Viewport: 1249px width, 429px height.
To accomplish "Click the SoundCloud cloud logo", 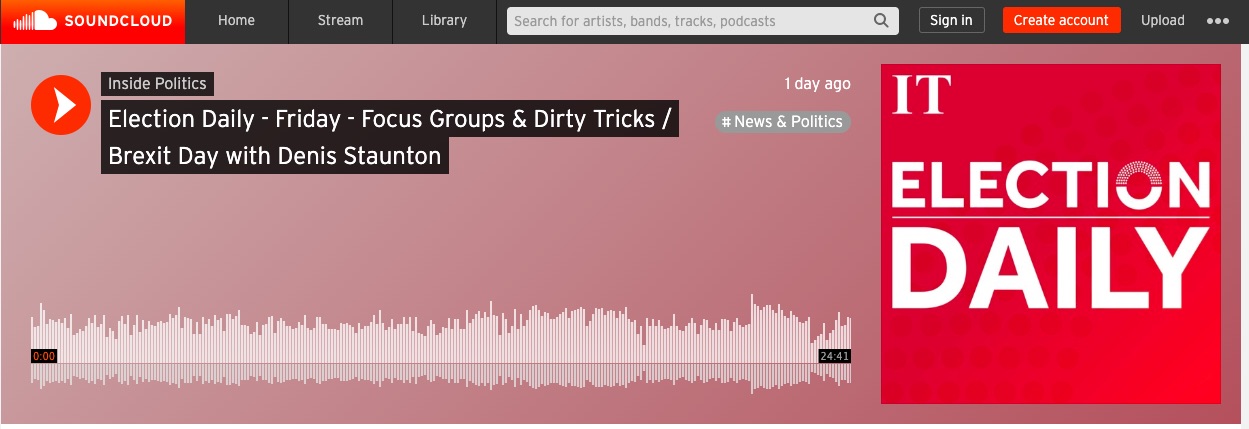I will [33, 20].
